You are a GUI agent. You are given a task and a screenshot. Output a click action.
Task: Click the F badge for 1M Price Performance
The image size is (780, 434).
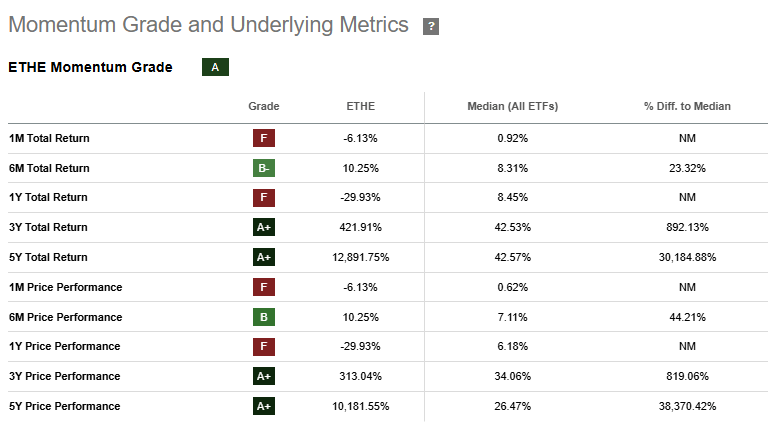click(264, 287)
